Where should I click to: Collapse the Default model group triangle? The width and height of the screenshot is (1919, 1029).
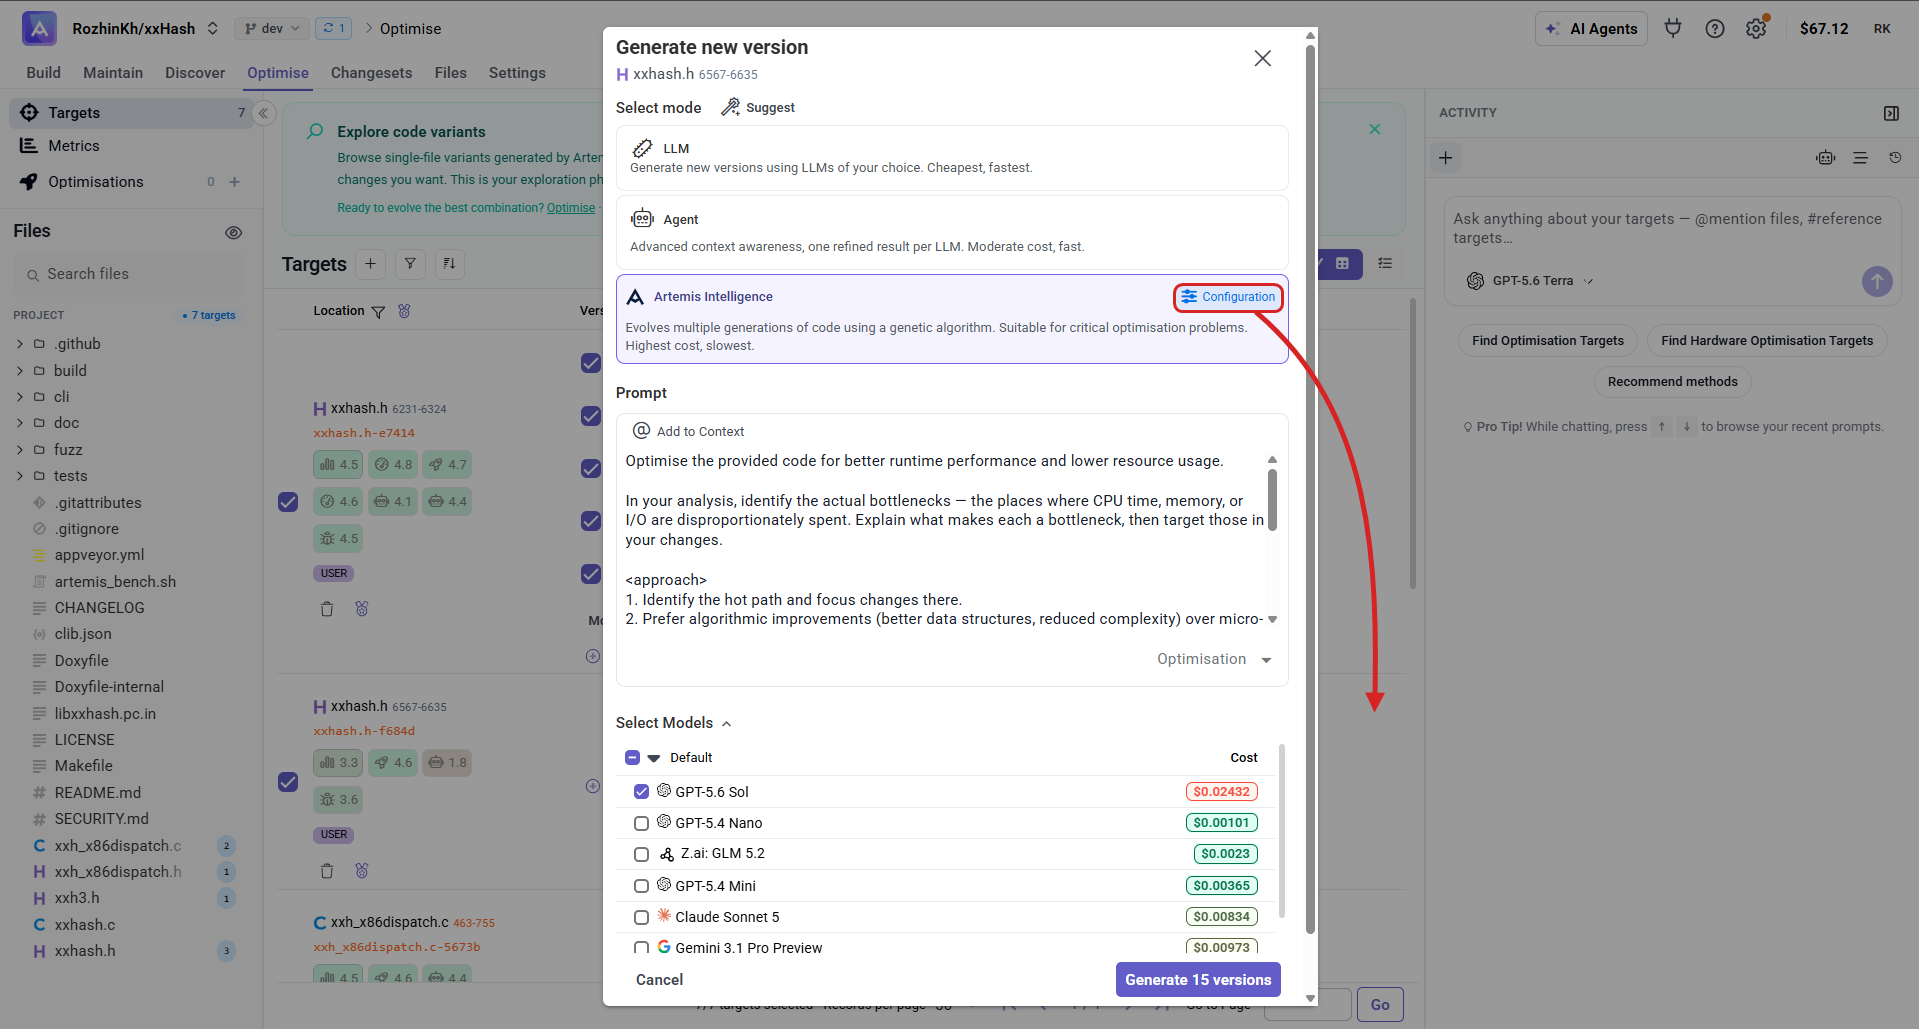tap(654, 758)
